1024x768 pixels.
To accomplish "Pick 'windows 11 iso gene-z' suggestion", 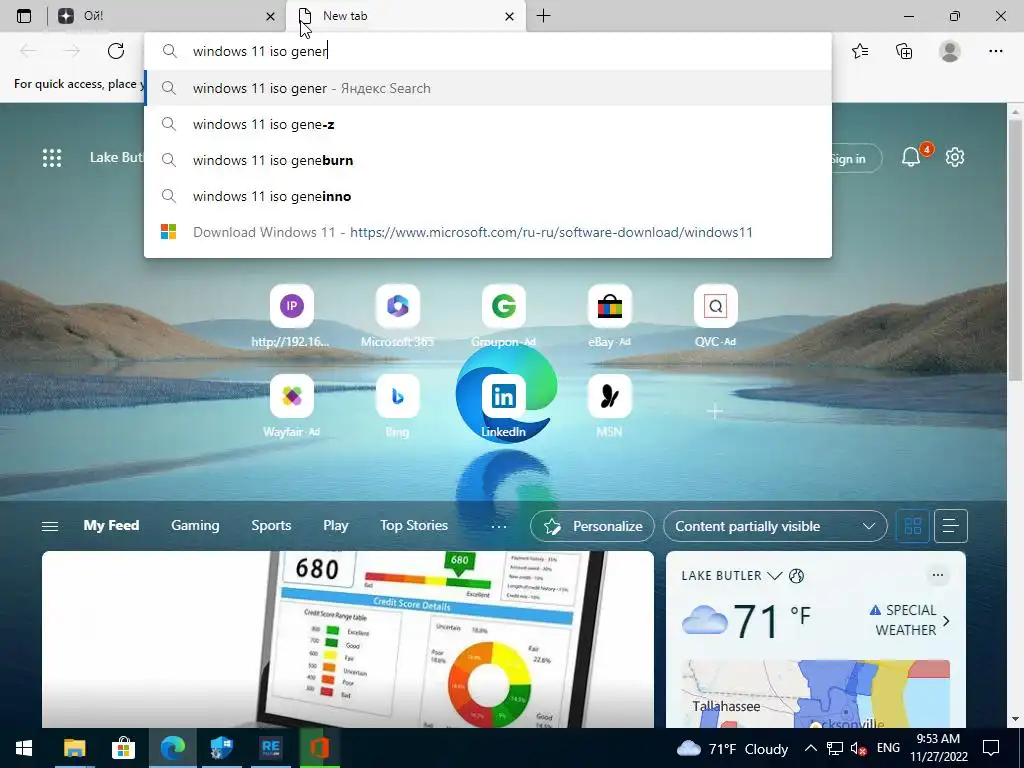I will click(488, 124).
